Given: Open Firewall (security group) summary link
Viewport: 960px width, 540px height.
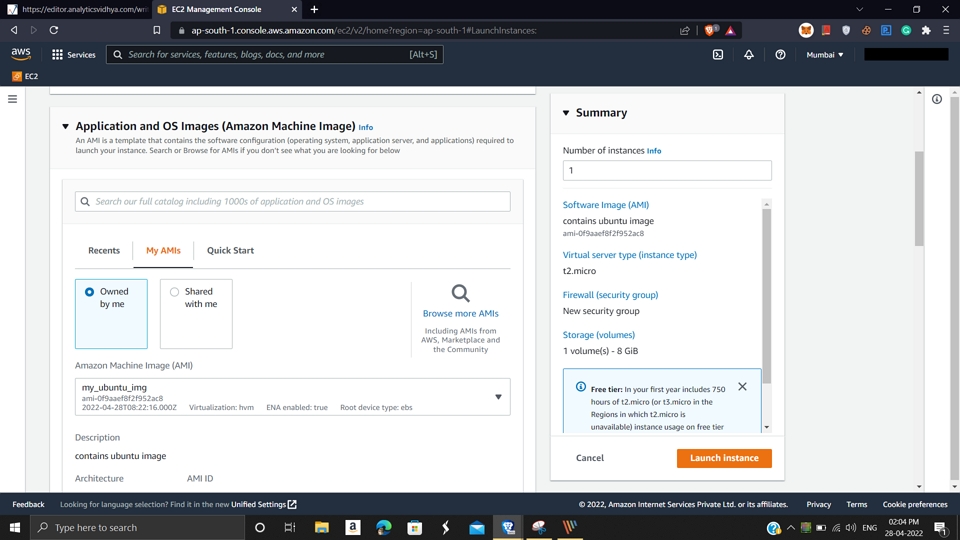Looking at the screenshot, I should point(610,295).
